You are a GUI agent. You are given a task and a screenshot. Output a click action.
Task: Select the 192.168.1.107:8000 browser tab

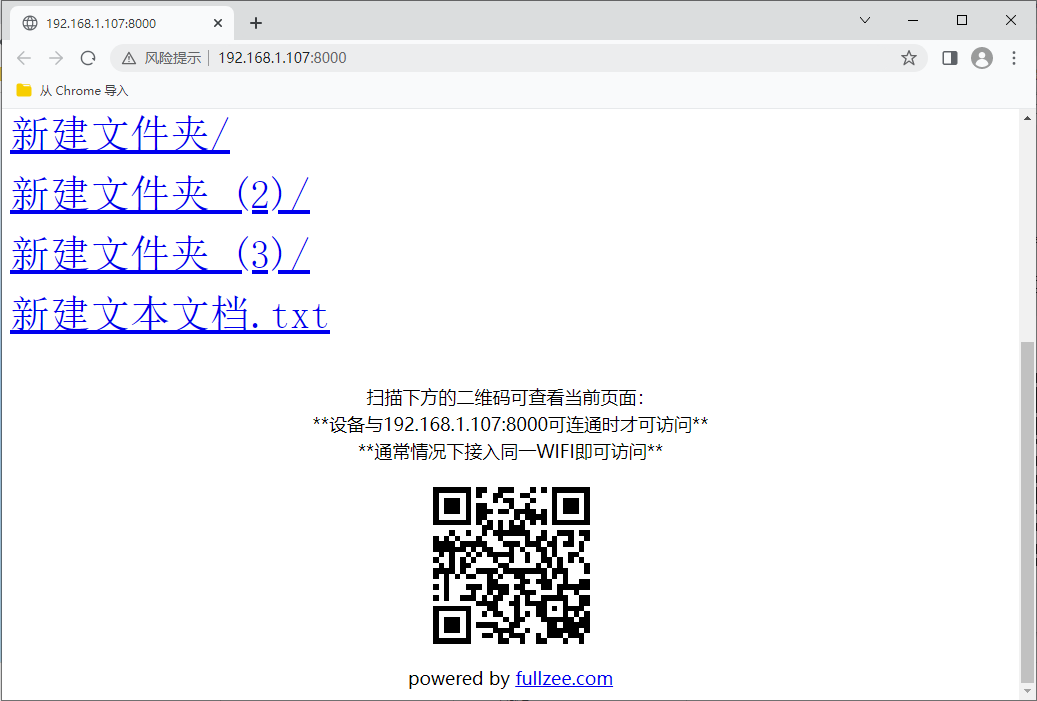pyautogui.click(x=122, y=23)
